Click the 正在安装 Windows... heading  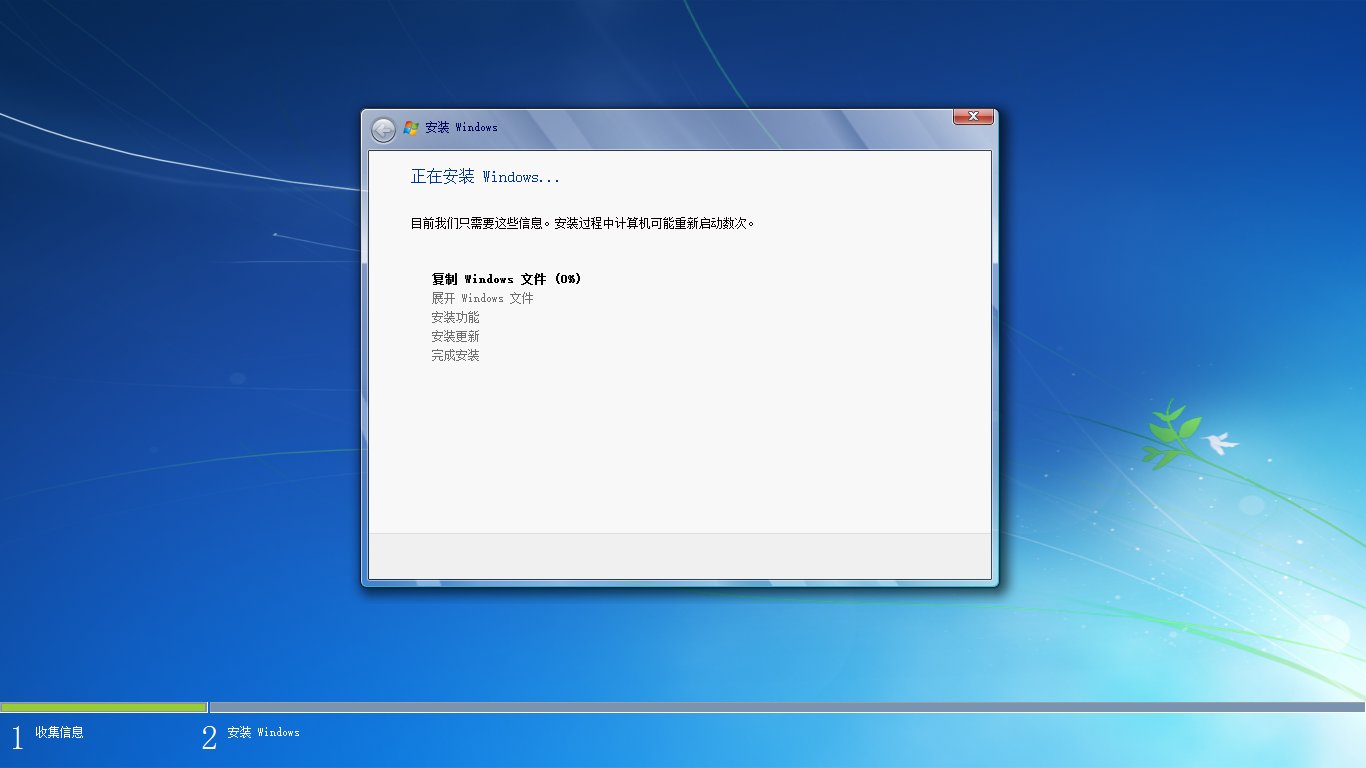(x=485, y=176)
